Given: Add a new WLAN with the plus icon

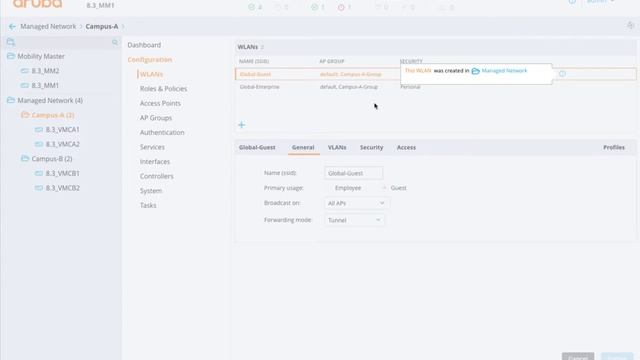Looking at the screenshot, I should click(x=242, y=125).
